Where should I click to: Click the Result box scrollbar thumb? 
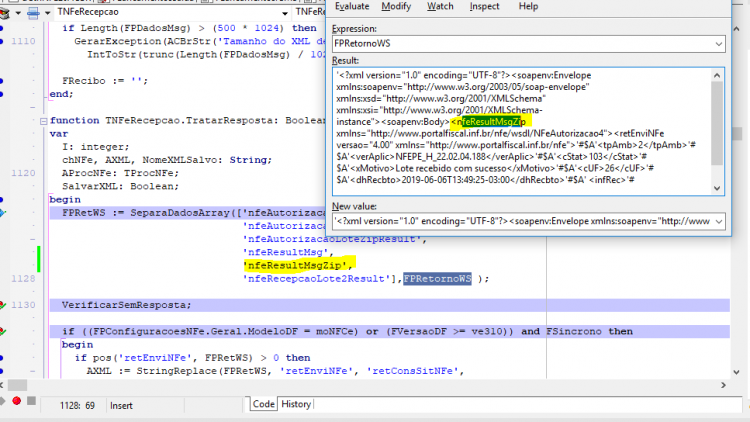(717, 123)
